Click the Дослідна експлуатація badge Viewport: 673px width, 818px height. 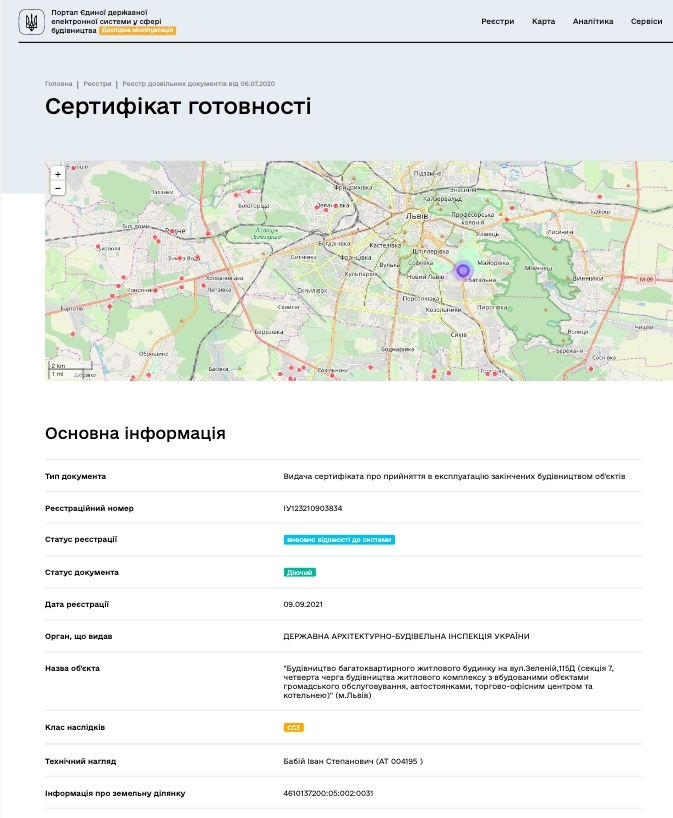tap(137, 30)
